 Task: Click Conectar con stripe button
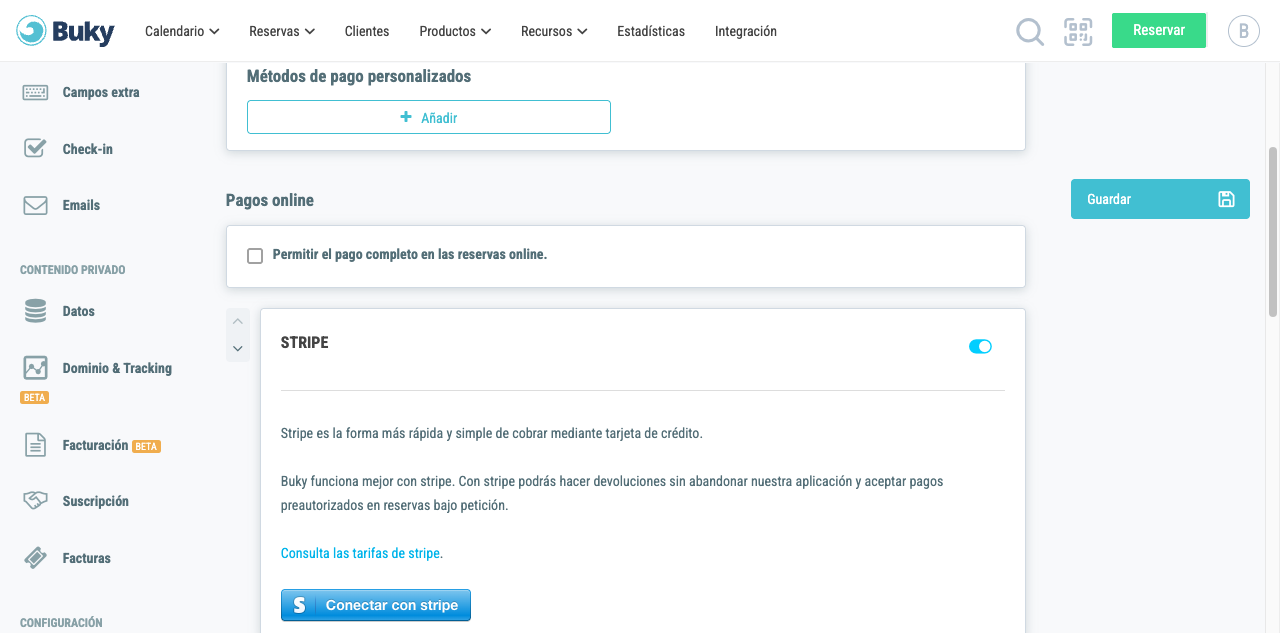[x=376, y=605]
